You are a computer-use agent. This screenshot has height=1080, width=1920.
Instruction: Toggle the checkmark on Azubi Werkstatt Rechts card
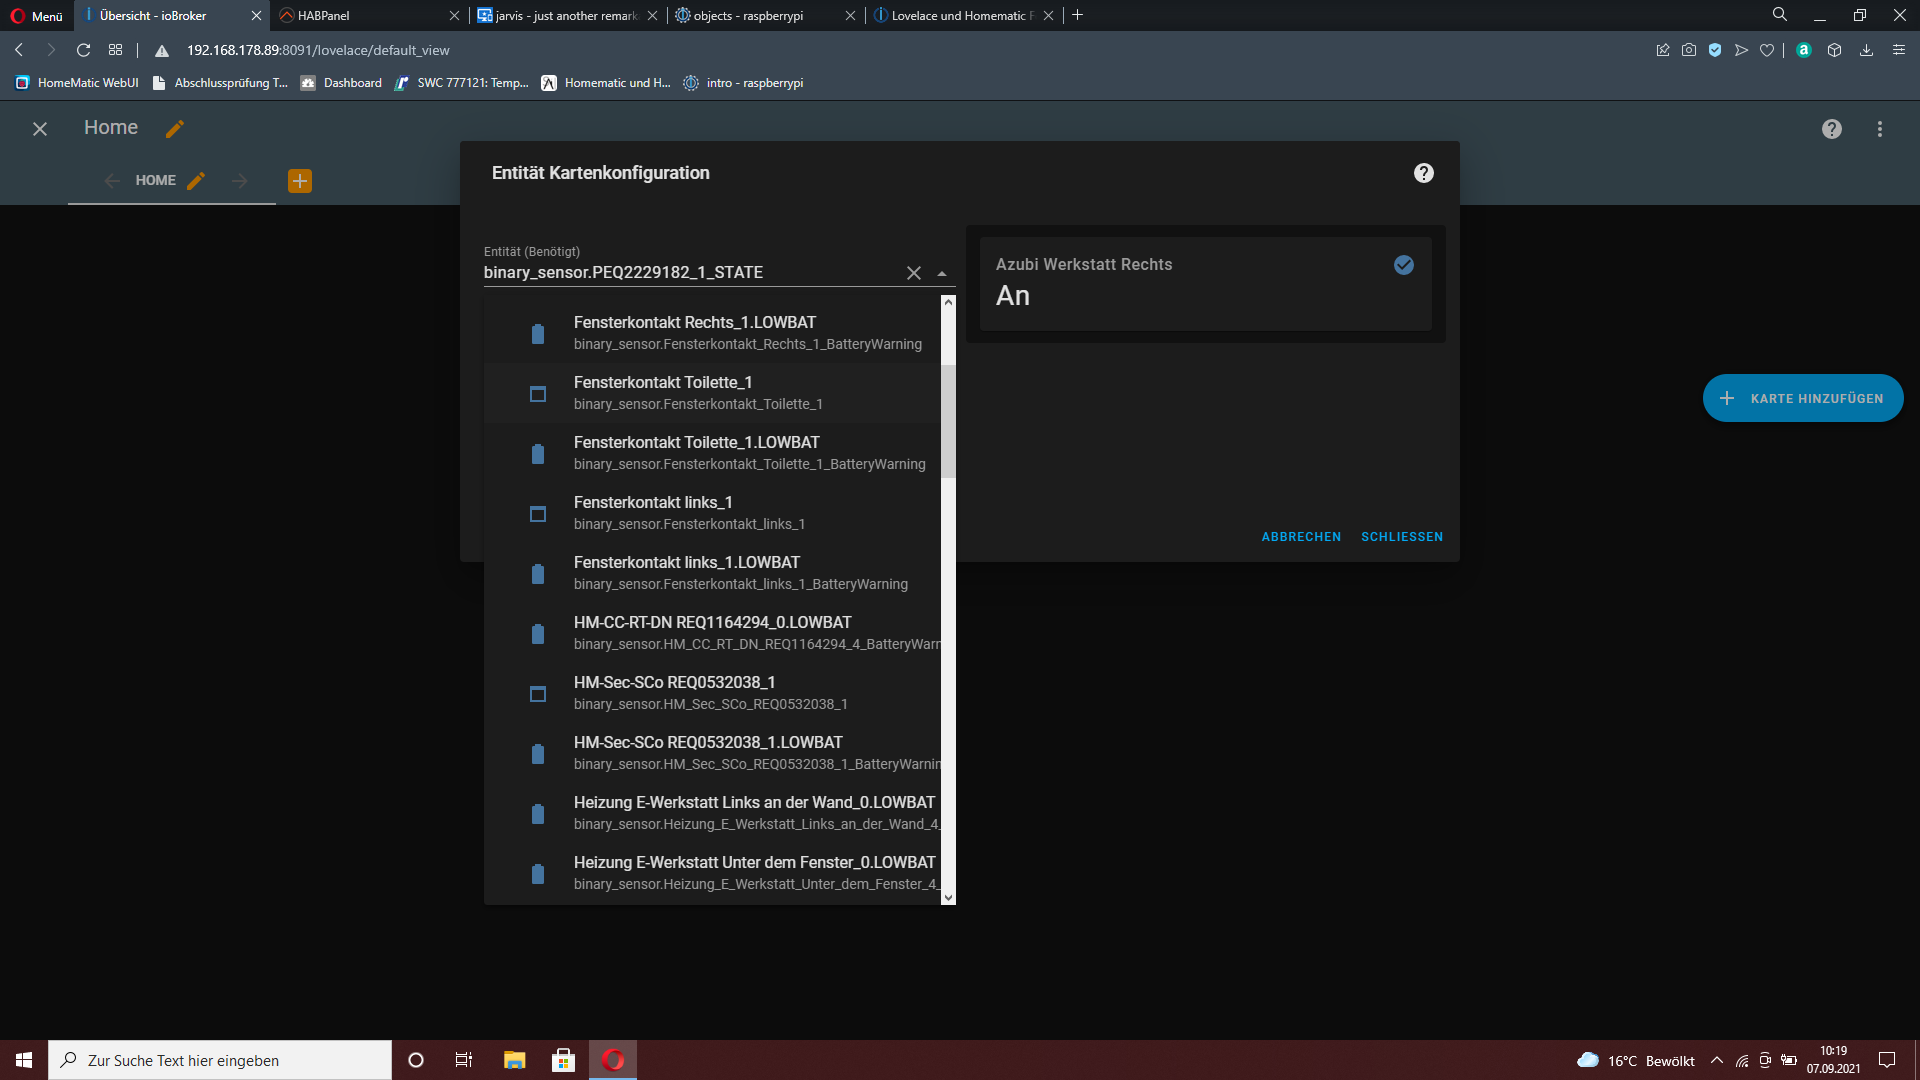pyautogui.click(x=1403, y=265)
